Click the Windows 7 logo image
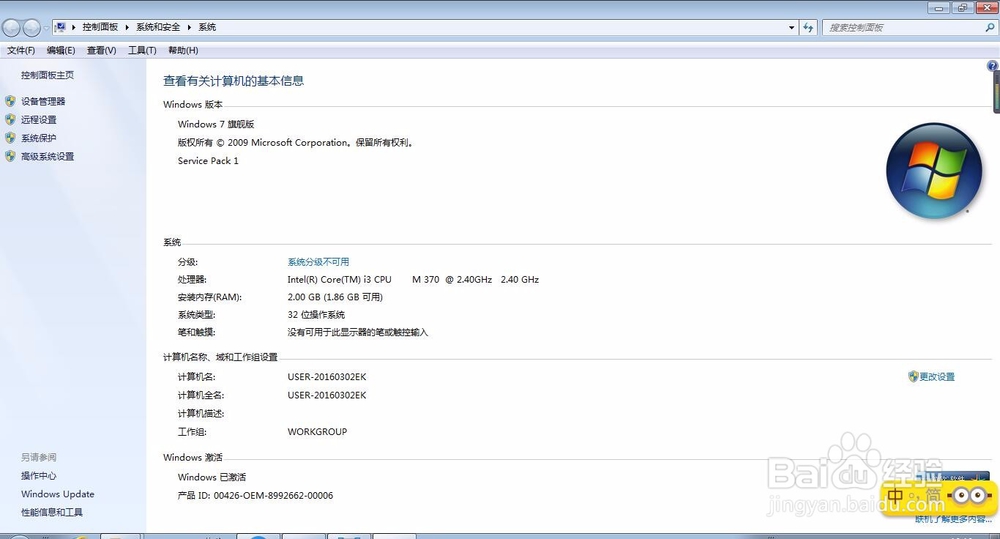This screenshot has width=1000, height=539. [x=934, y=171]
